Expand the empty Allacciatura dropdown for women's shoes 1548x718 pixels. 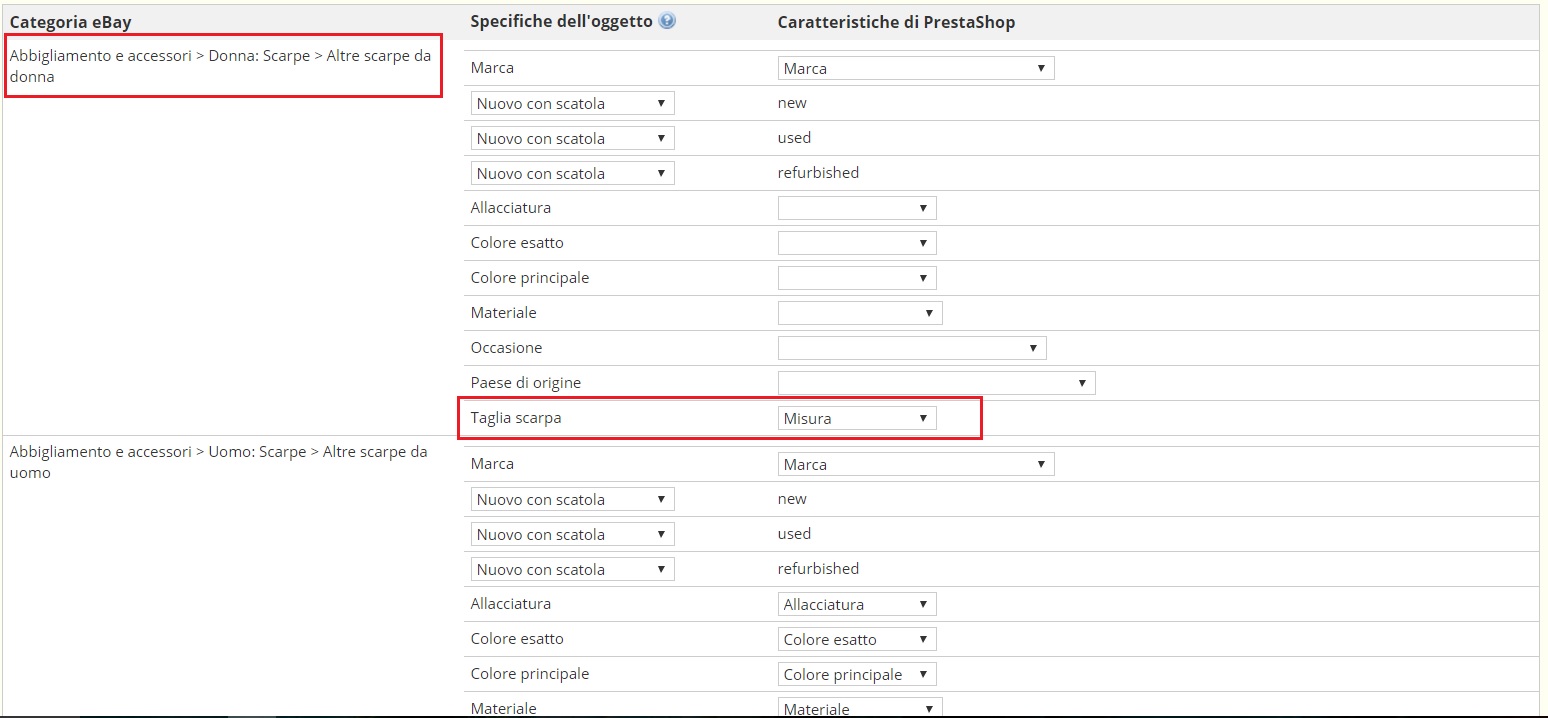coord(856,209)
